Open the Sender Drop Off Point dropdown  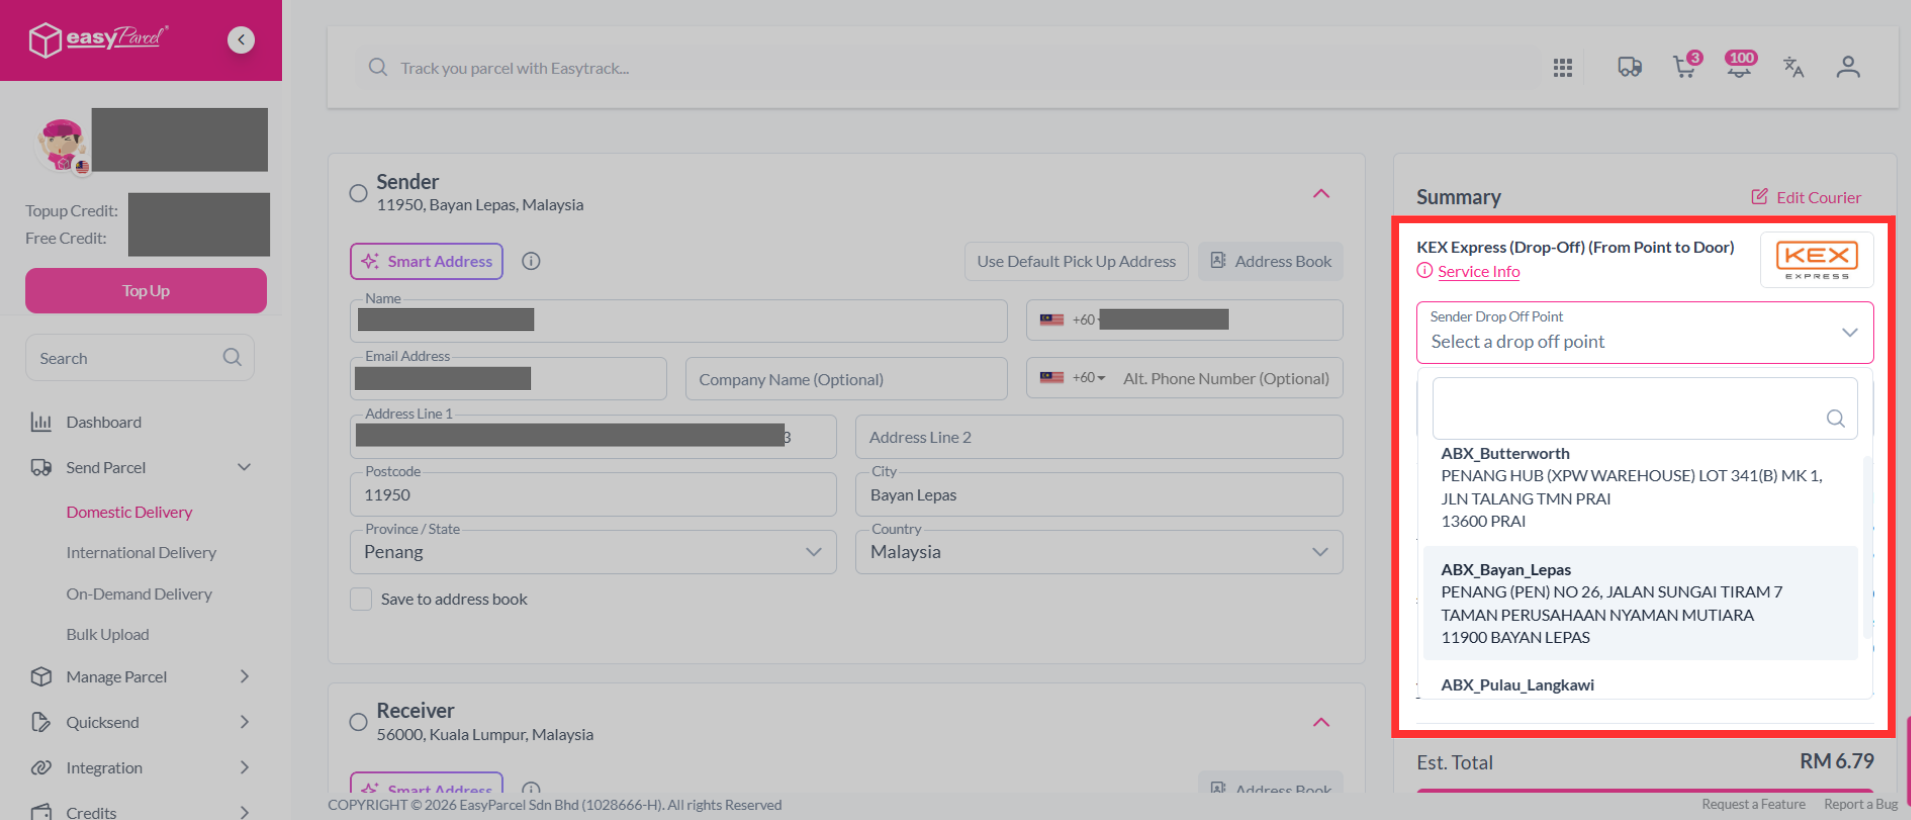pos(1645,332)
